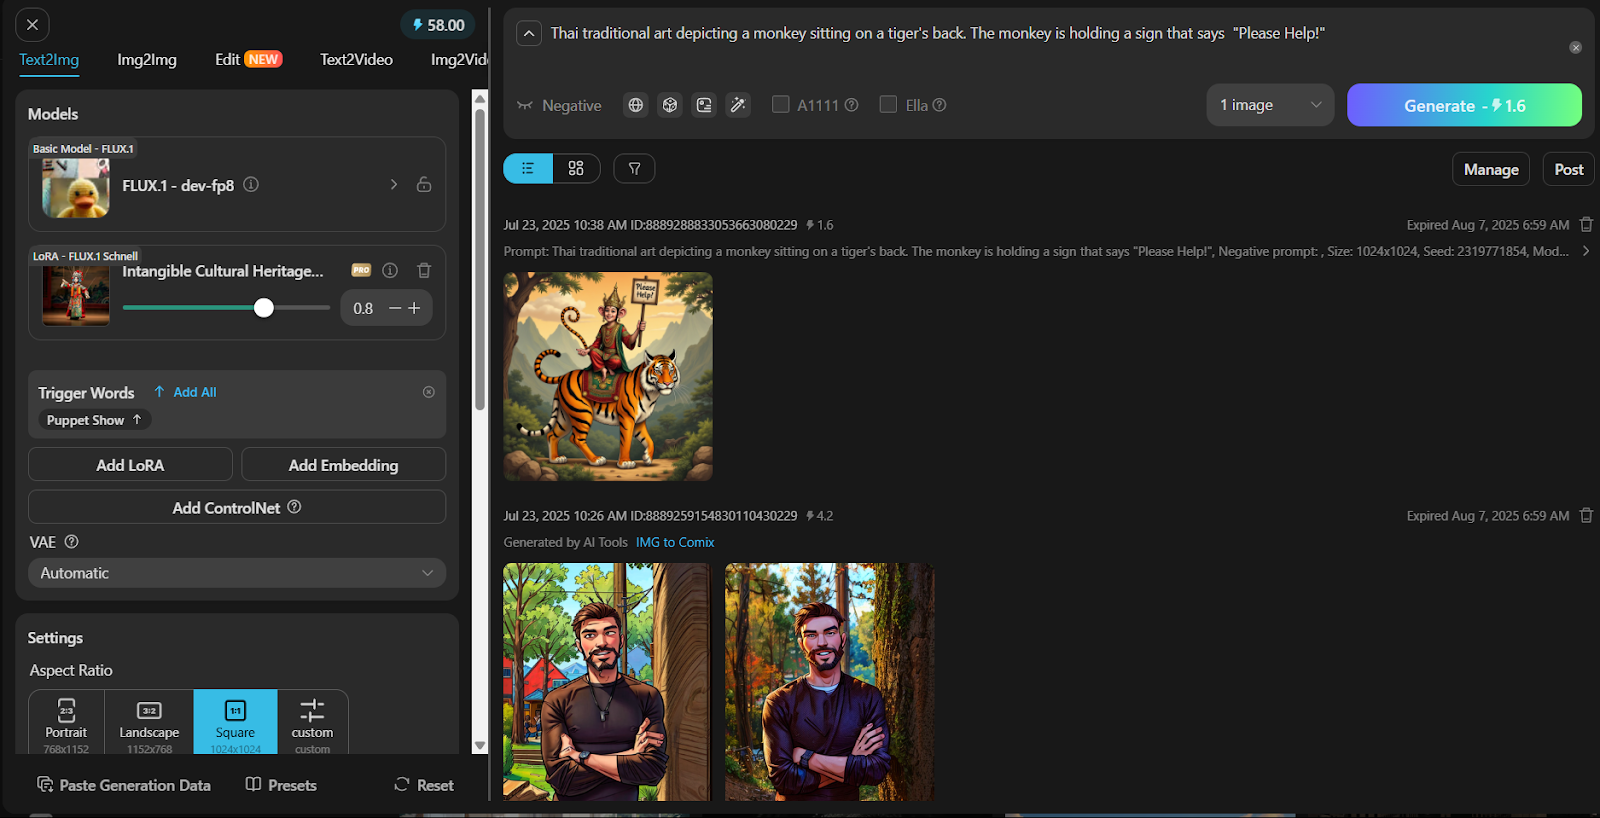Collapse the prompt box with chevron
Viewport: 1600px width, 818px height.
coord(529,34)
